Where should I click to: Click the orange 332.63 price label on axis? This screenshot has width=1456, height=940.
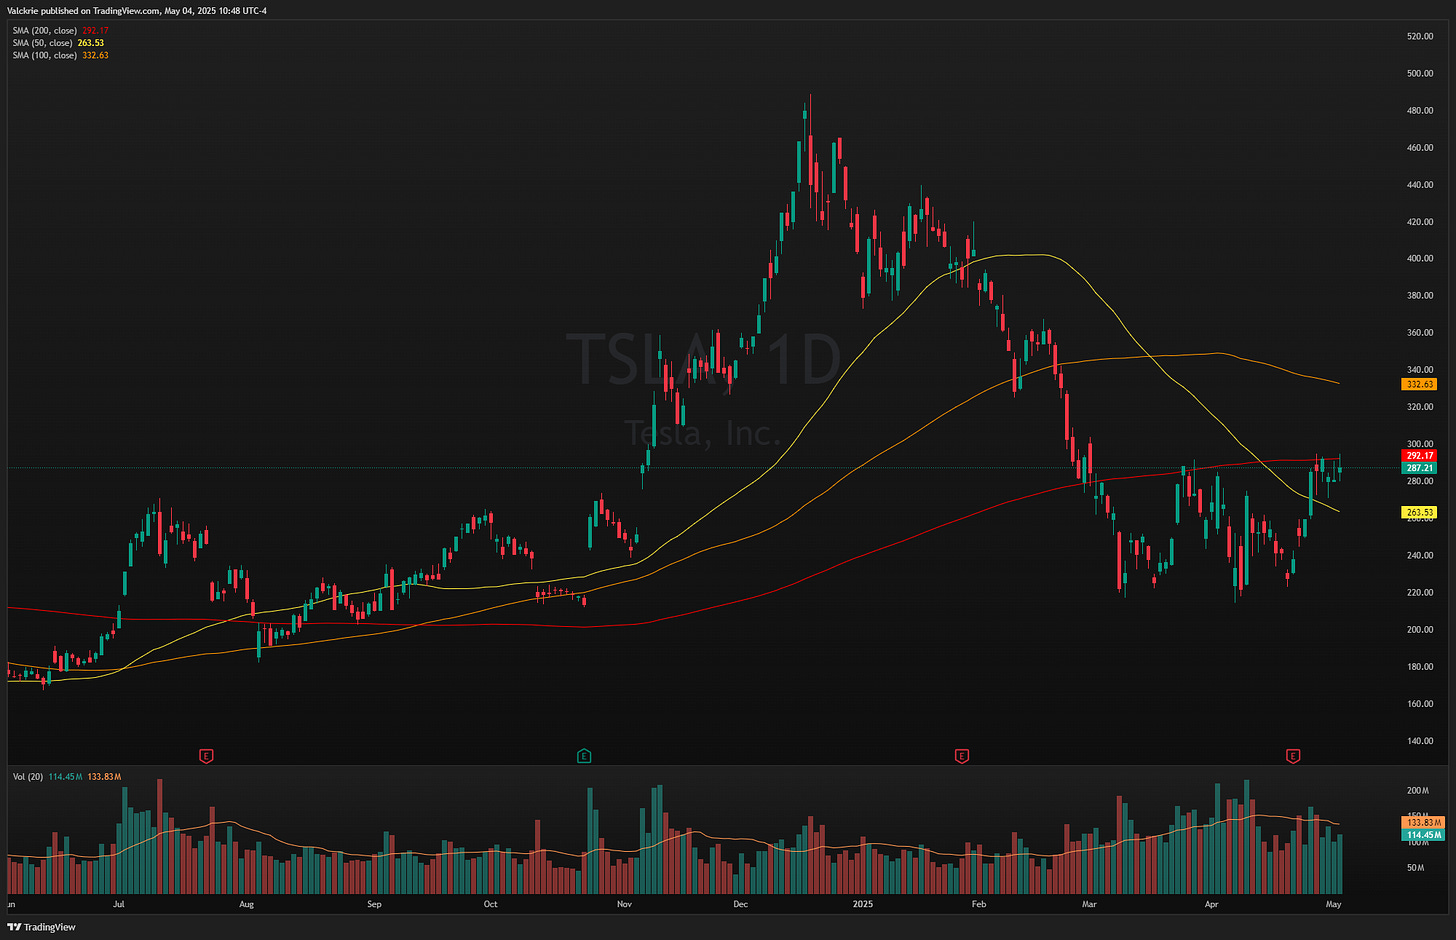coord(1420,384)
